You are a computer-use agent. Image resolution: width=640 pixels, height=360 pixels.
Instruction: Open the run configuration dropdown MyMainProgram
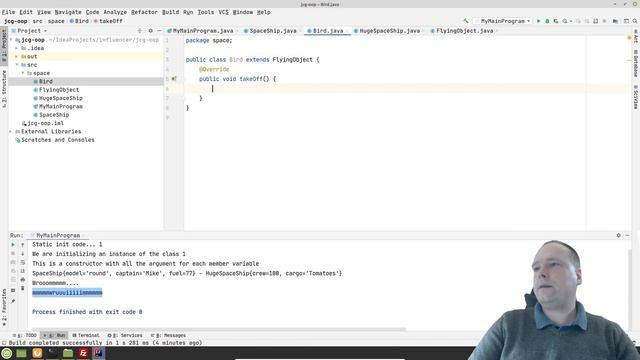tap(503, 21)
